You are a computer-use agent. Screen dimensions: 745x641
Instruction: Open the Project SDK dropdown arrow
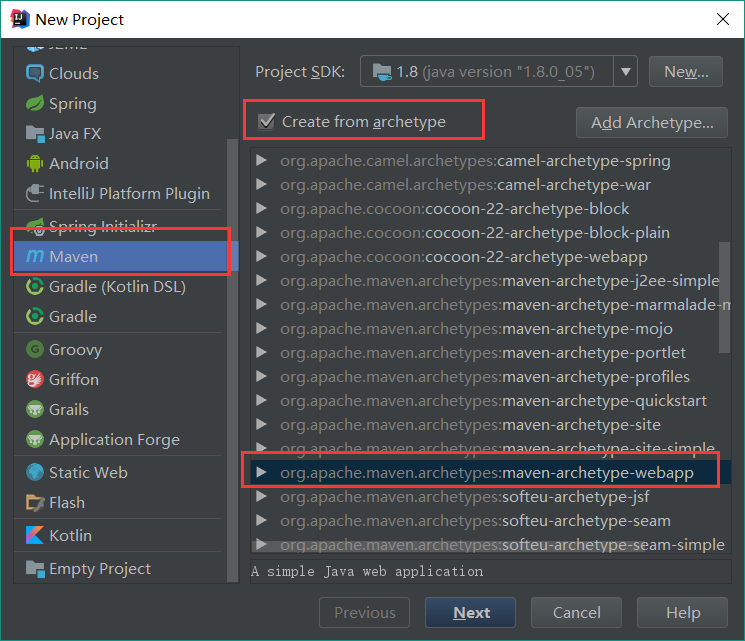pyautogui.click(x=625, y=72)
